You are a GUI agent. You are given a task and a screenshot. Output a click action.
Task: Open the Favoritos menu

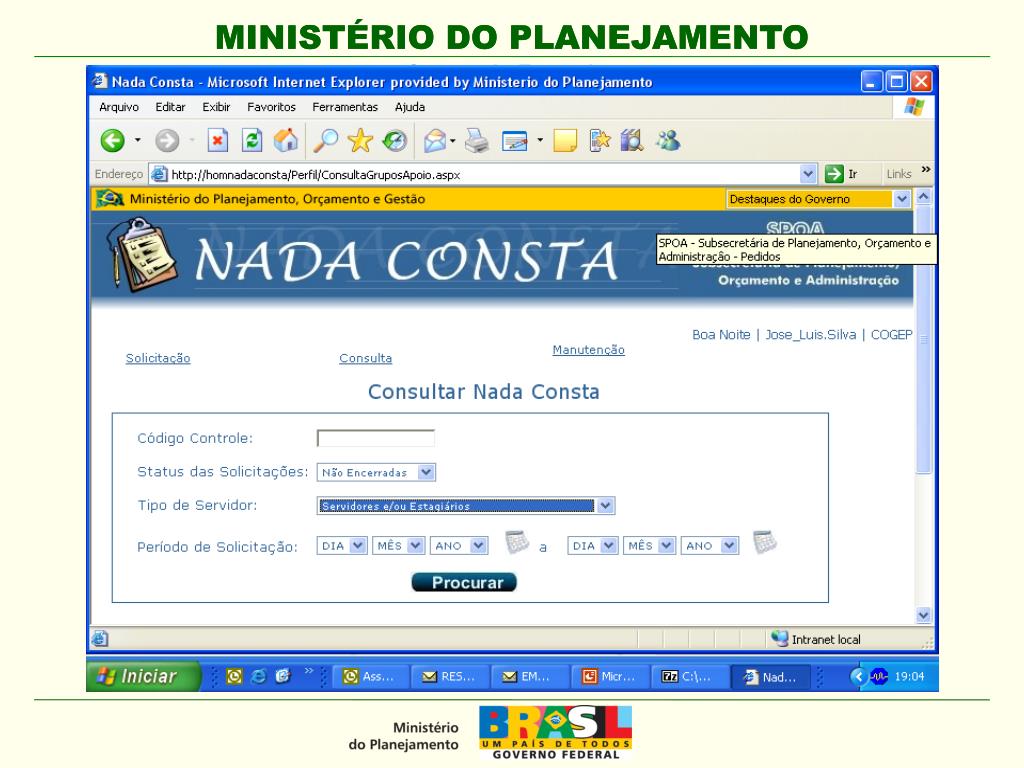pos(271,107)
